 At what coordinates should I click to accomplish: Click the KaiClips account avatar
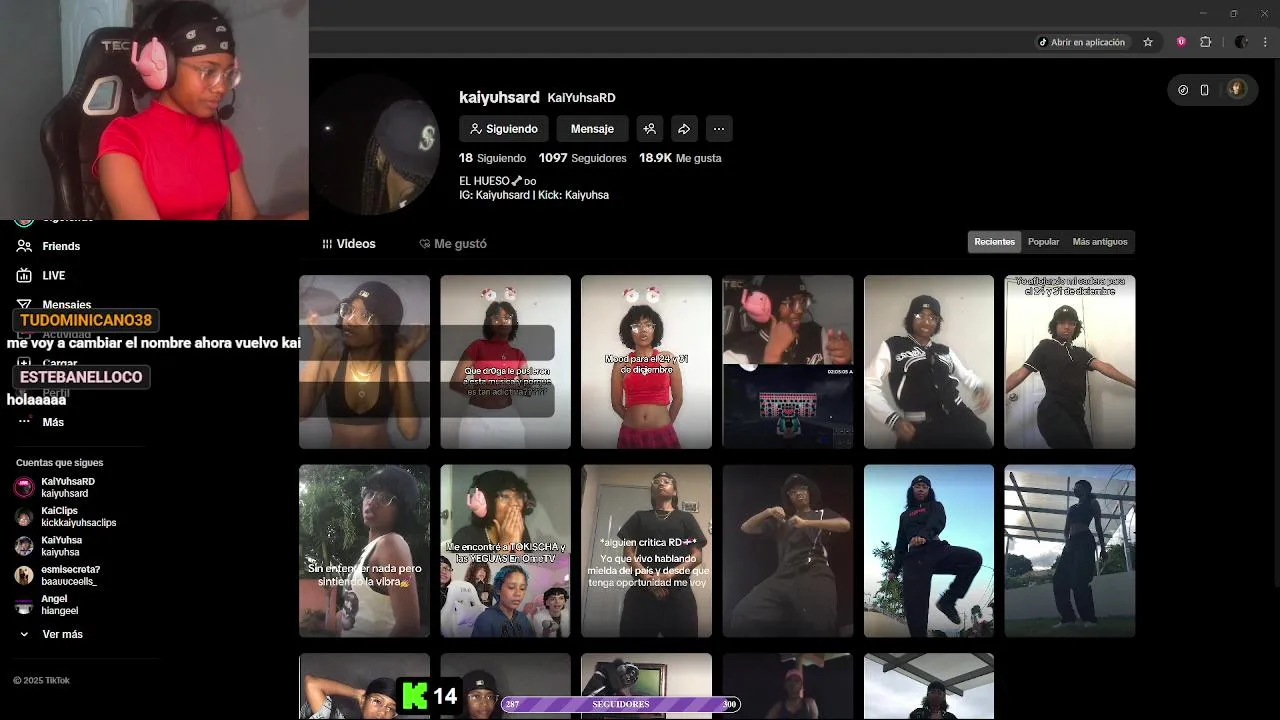[x=24, y=517]
